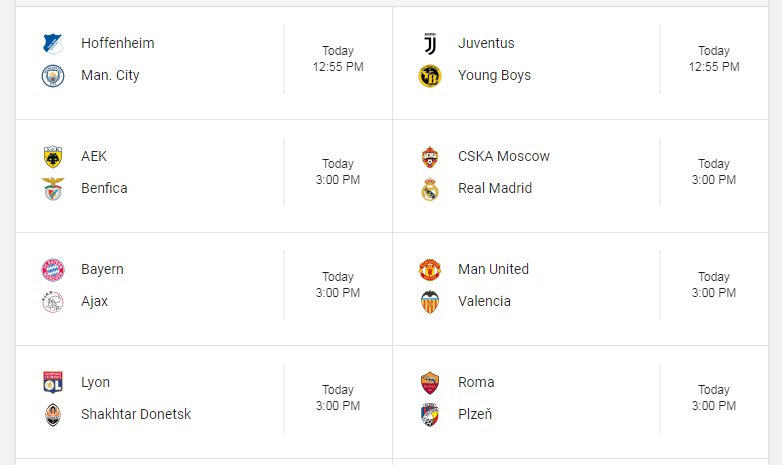Viewport: 782px width, 465px height.
Task: Select the Plzeň team name
Action: (475, 414)
